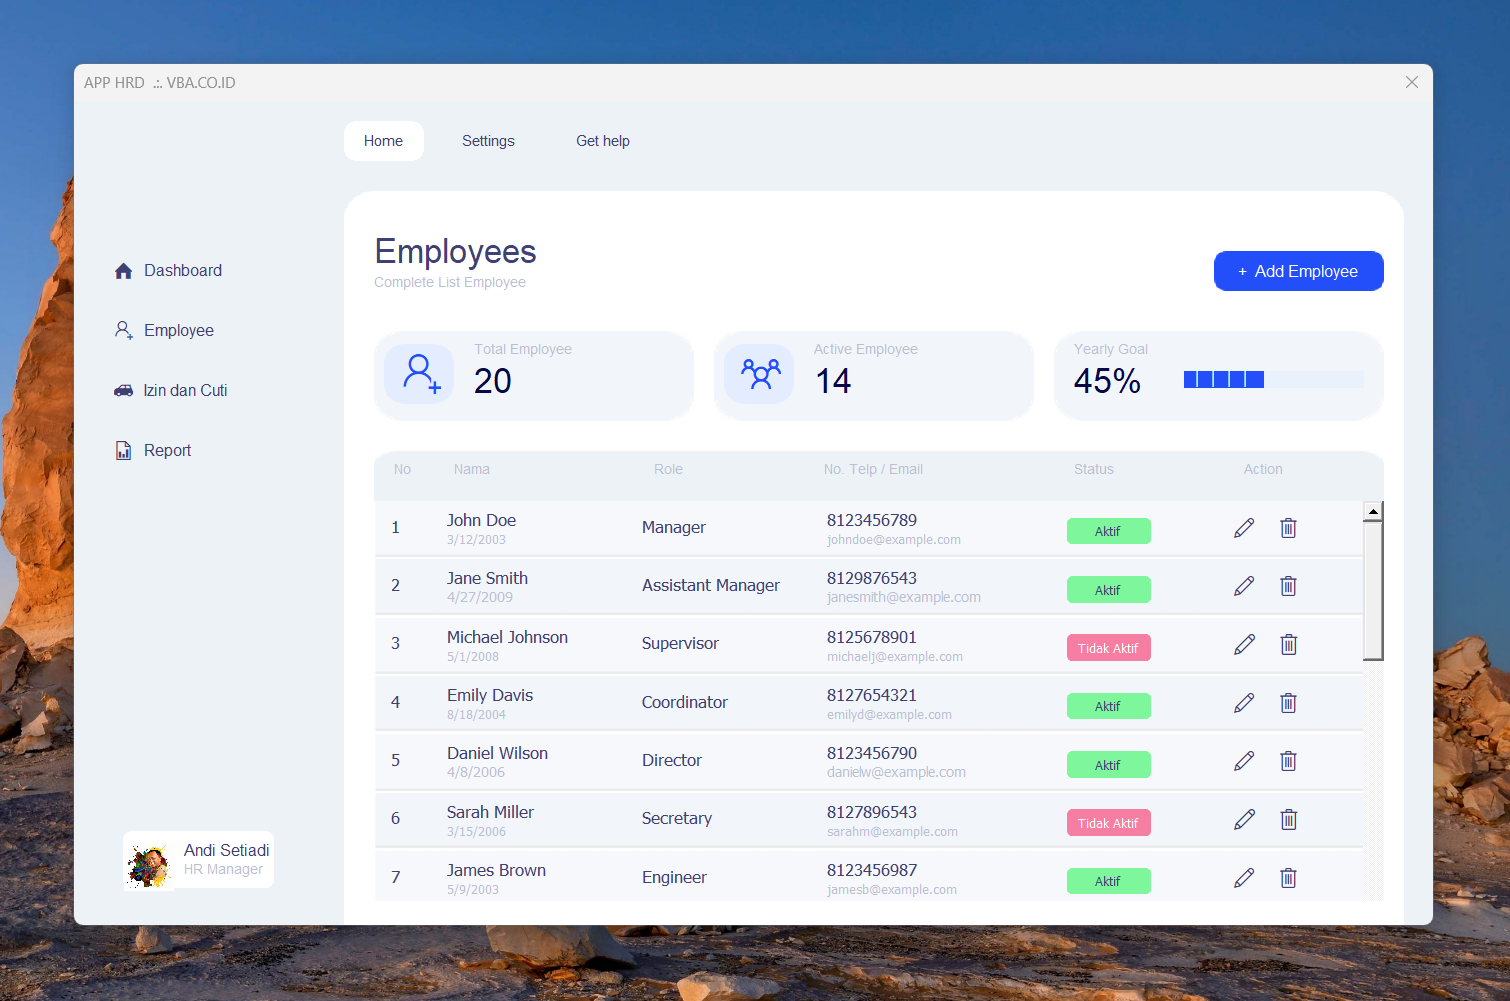Click the Active Employee group icon
This screenshot has width=1510, height=1001.
point(760,374)
